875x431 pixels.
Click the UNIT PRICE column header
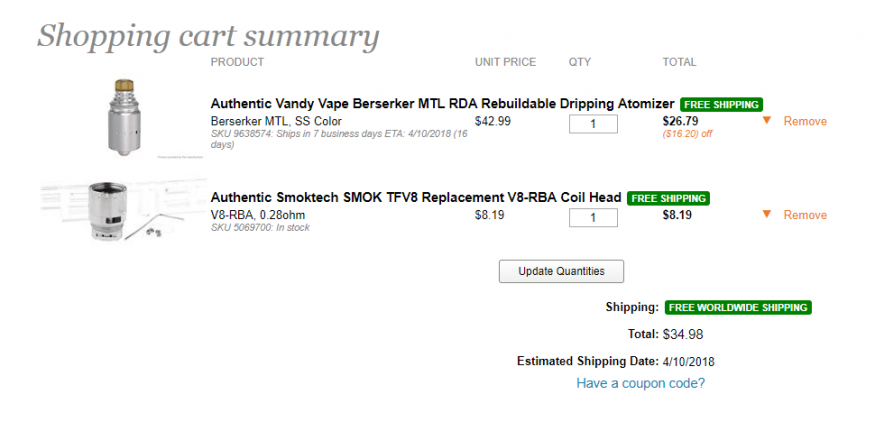[x=505, y=62]
